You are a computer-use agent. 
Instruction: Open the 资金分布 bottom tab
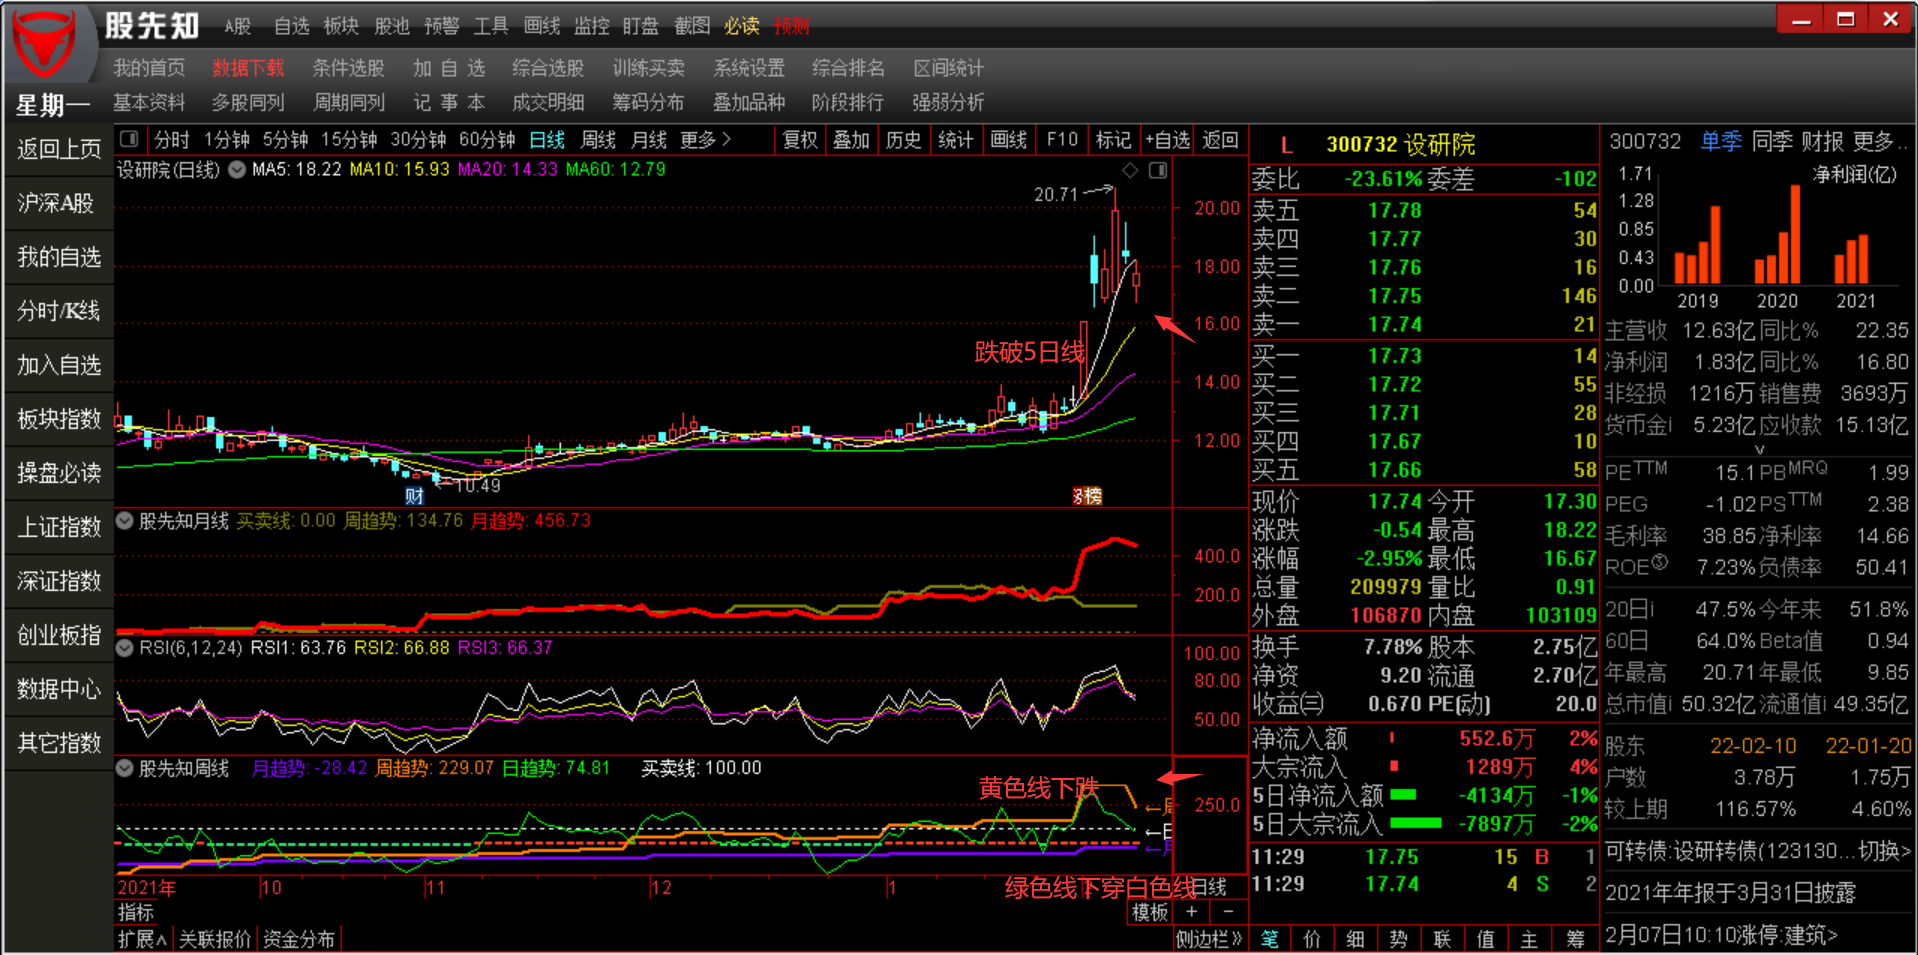298,939
